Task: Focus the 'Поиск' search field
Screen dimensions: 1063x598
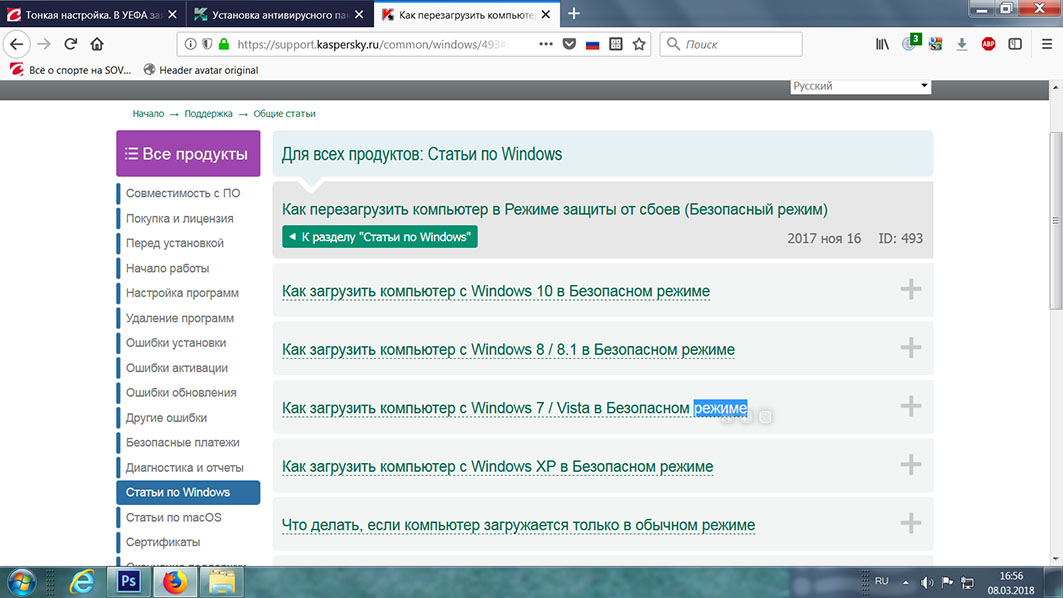Action: point(731,44)
